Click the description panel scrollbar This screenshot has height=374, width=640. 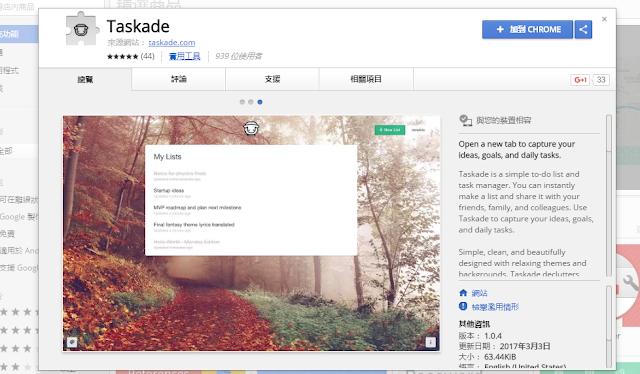coord(609,195)
